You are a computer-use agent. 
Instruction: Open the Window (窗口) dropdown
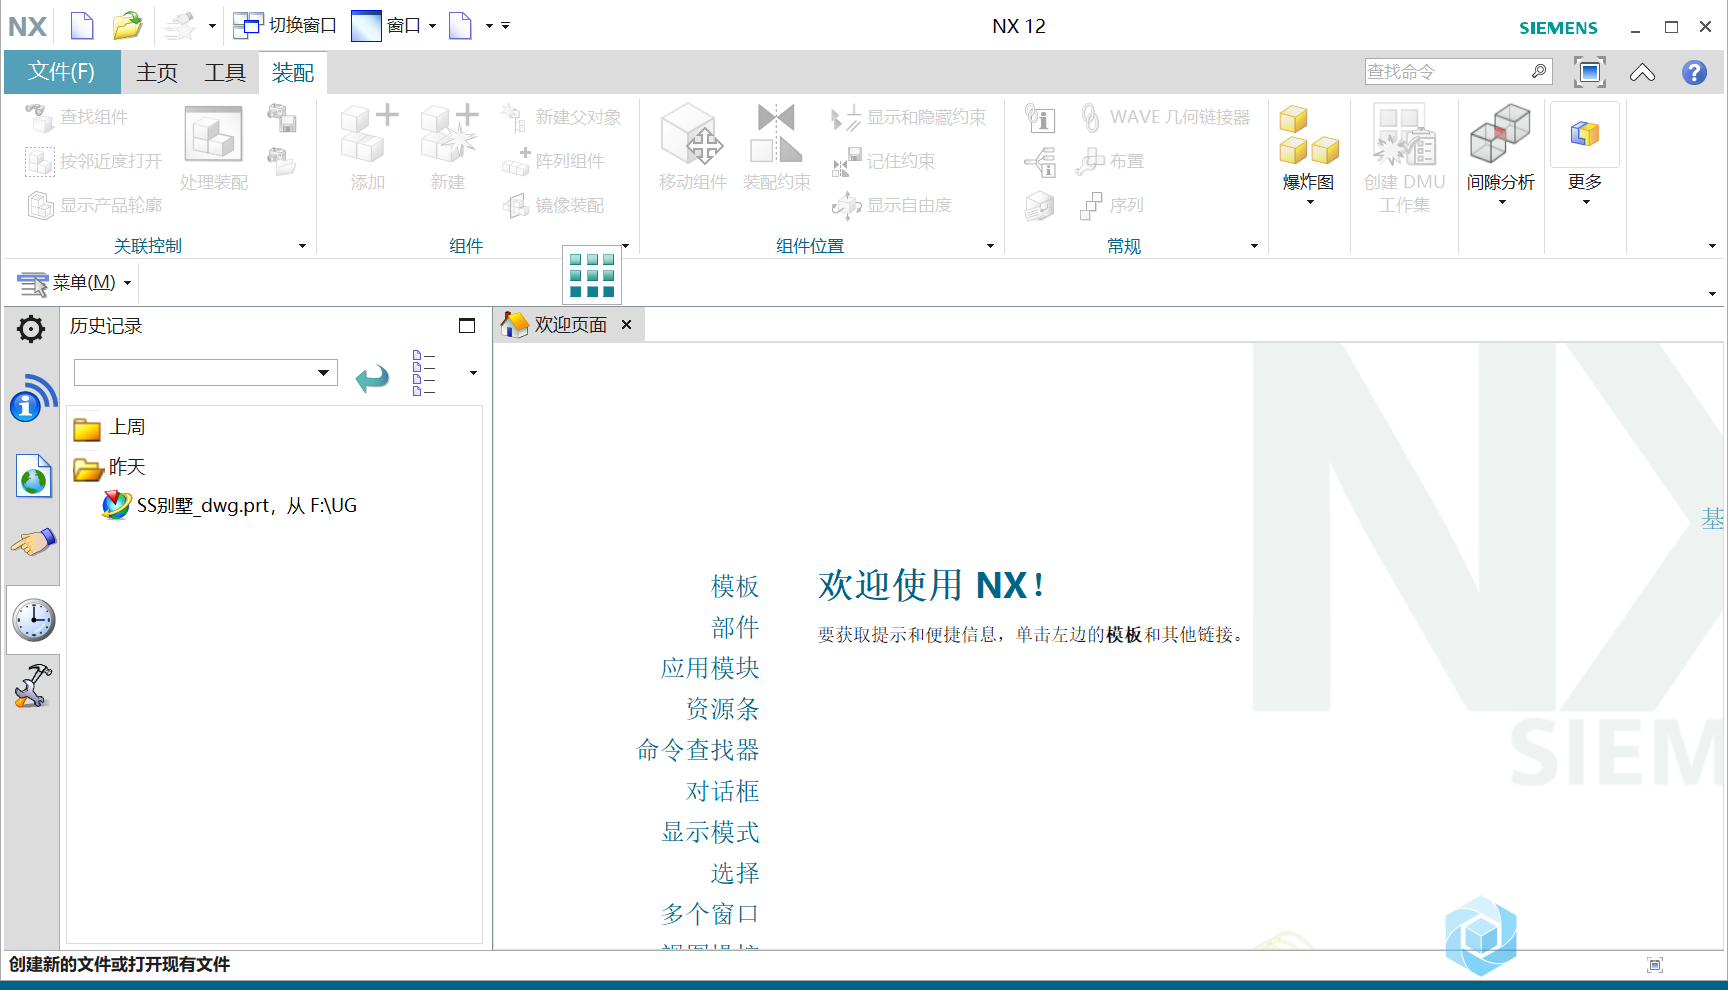click(395, 25)
